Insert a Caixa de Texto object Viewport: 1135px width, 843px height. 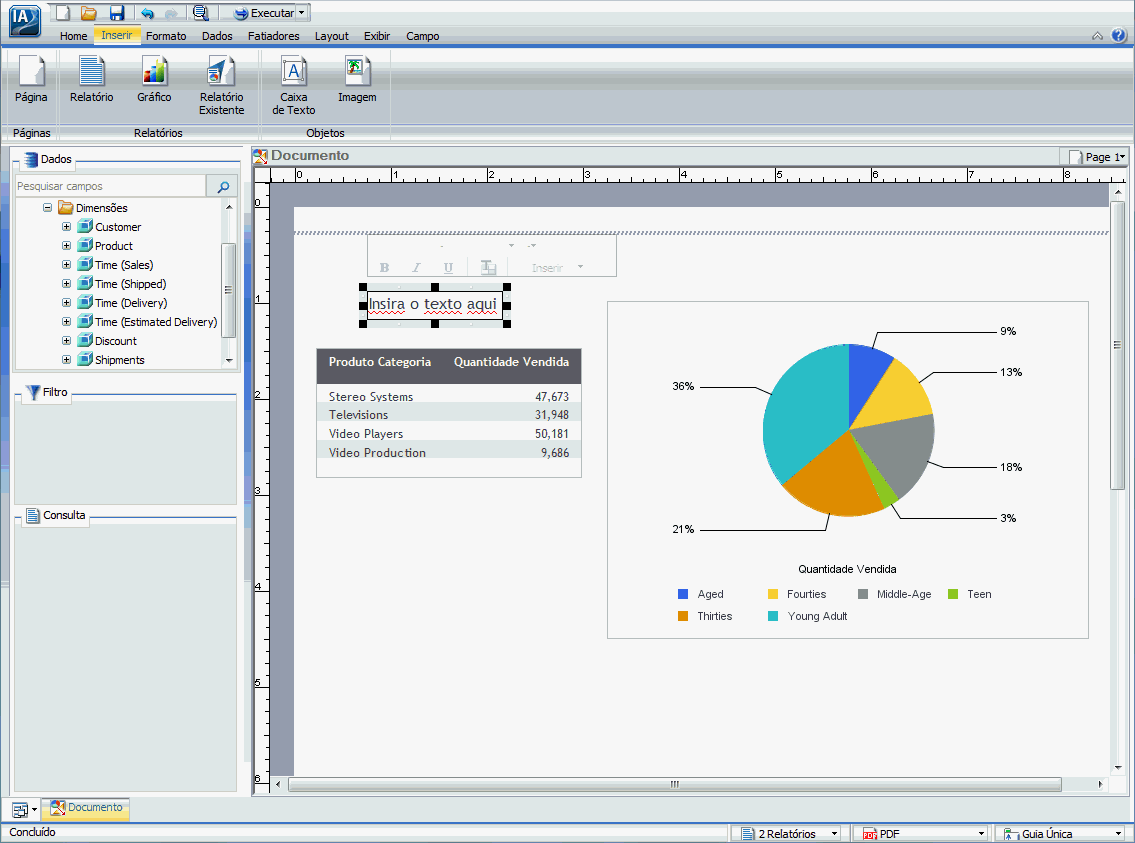293,85
